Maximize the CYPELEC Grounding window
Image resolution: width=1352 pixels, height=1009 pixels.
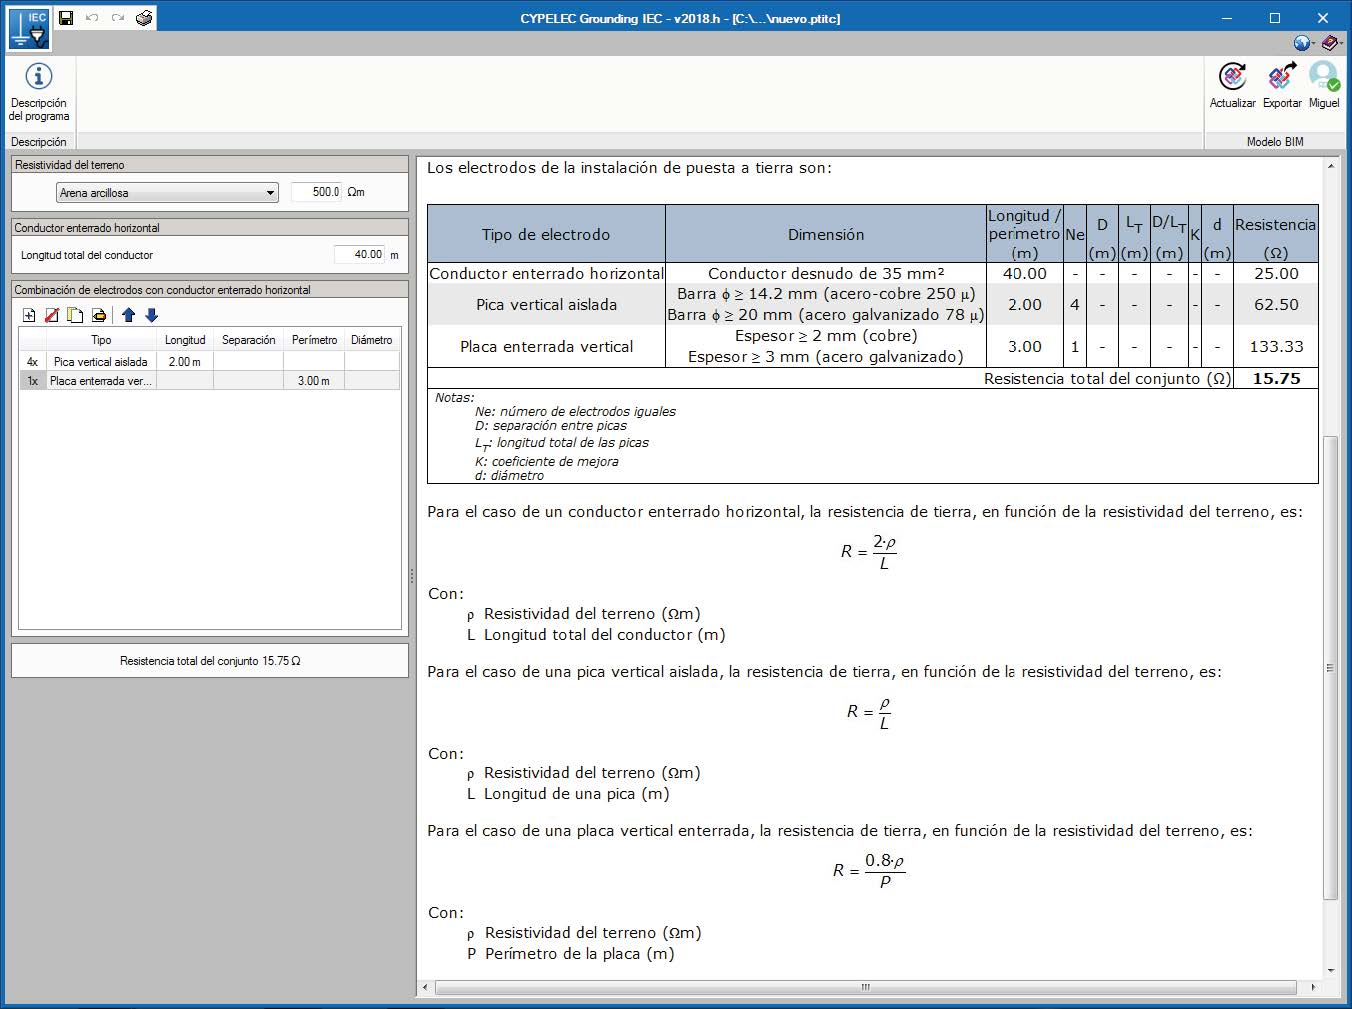(1275, 18)
